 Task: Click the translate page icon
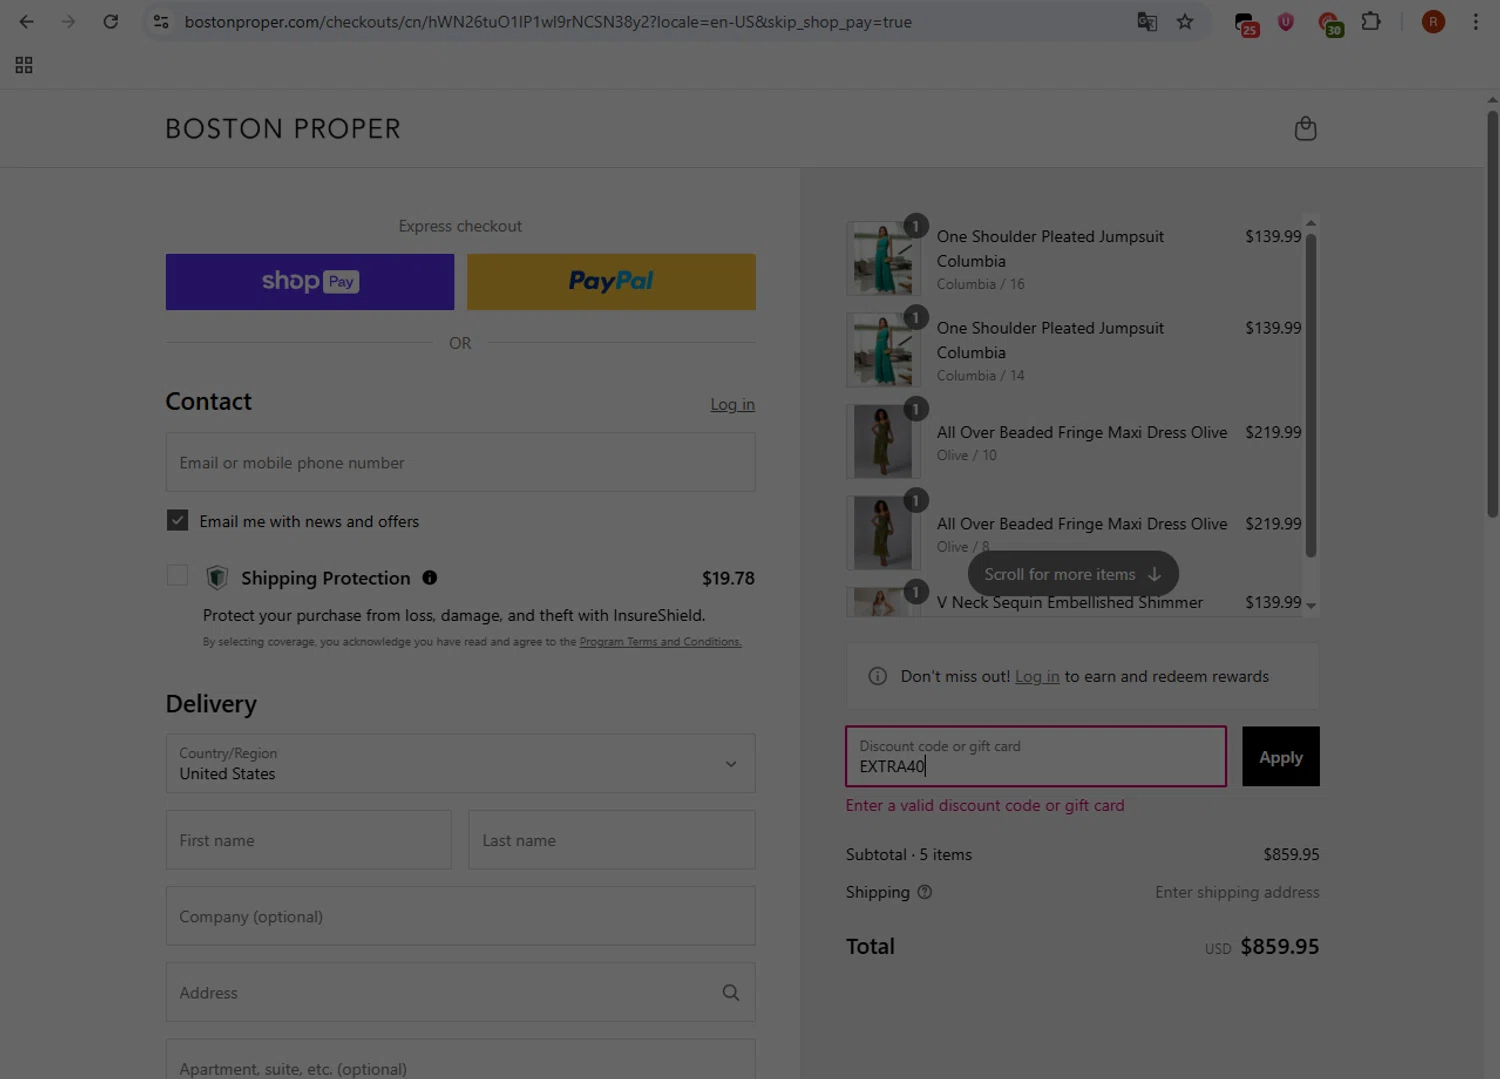click(x=1147, y=21)
